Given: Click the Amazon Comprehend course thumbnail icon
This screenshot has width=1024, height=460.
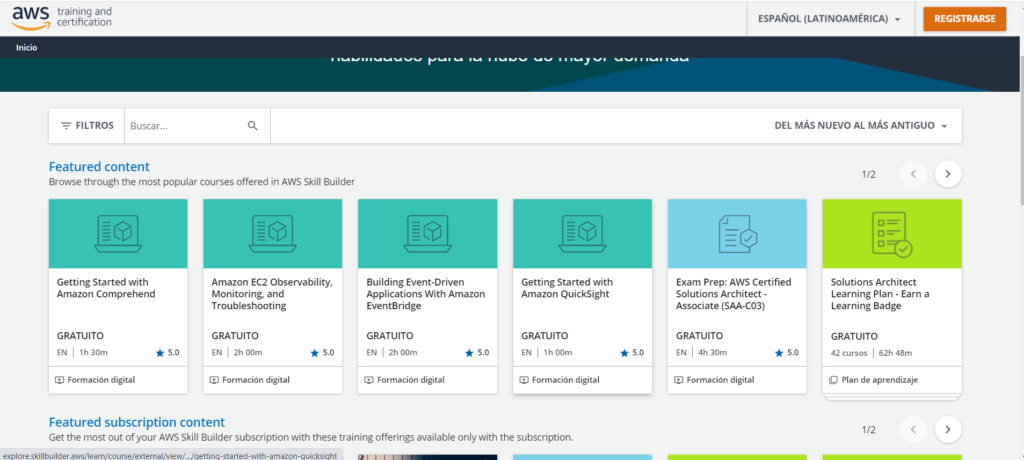Looking at the screenshot, I should 118,233.
